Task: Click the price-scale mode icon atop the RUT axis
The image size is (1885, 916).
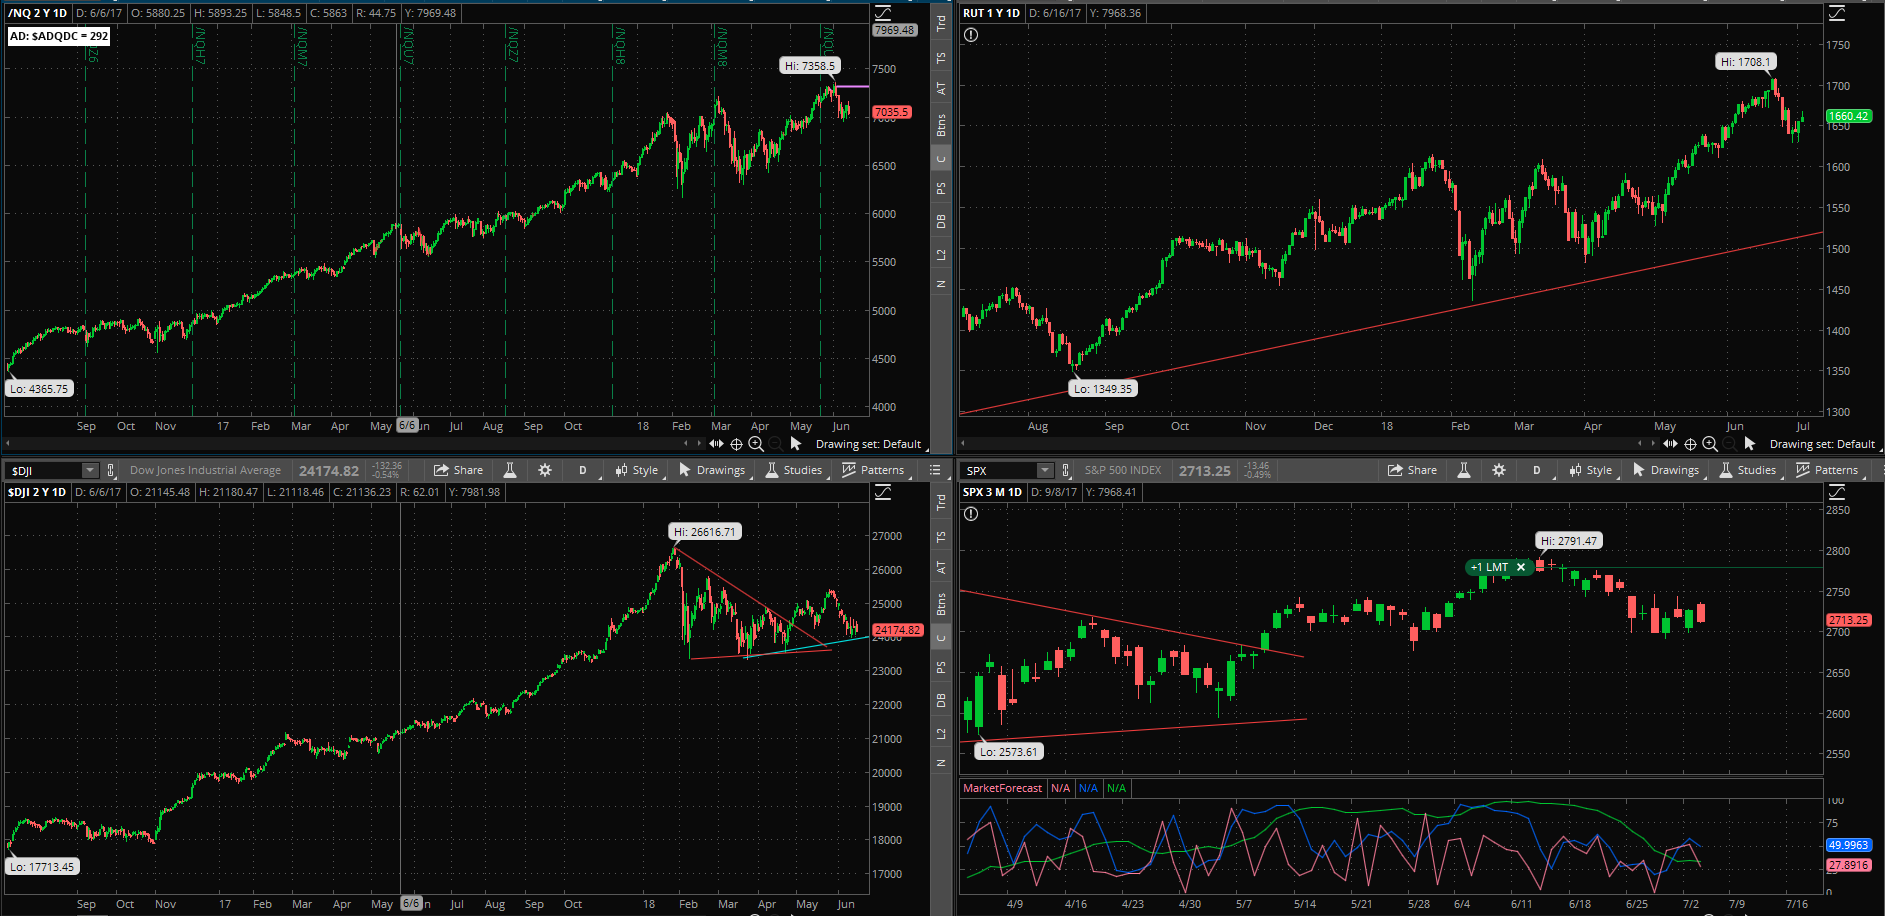Action: point(1837,13)
